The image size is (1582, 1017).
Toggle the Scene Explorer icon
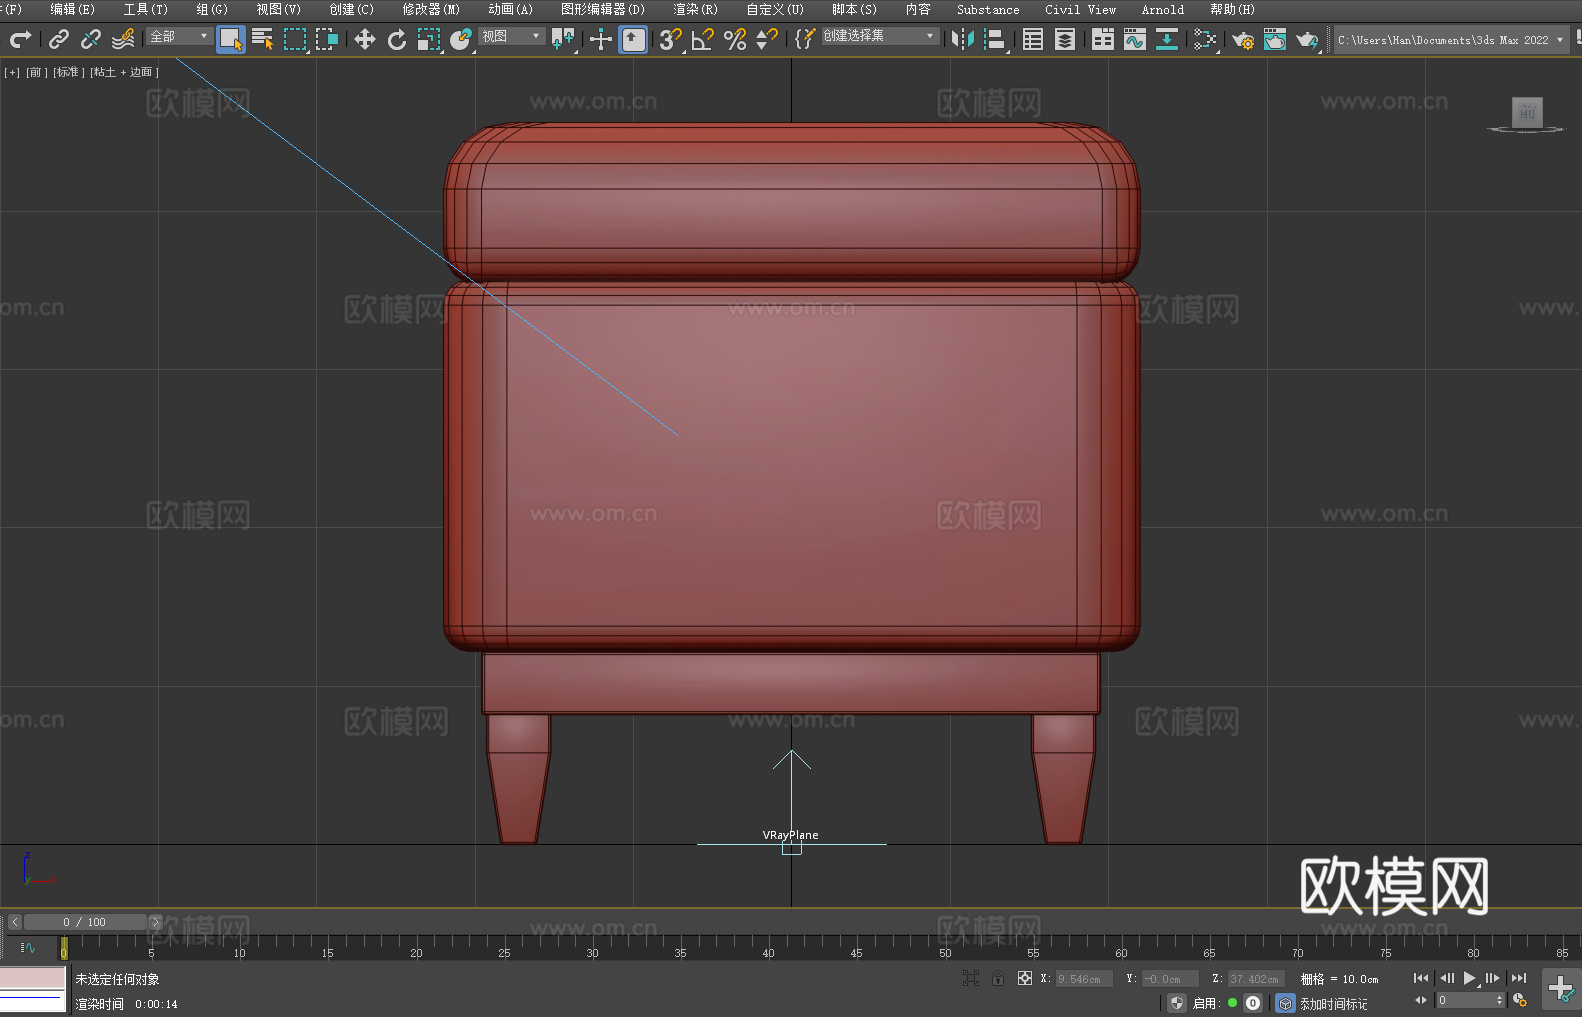pos(1033,39)
